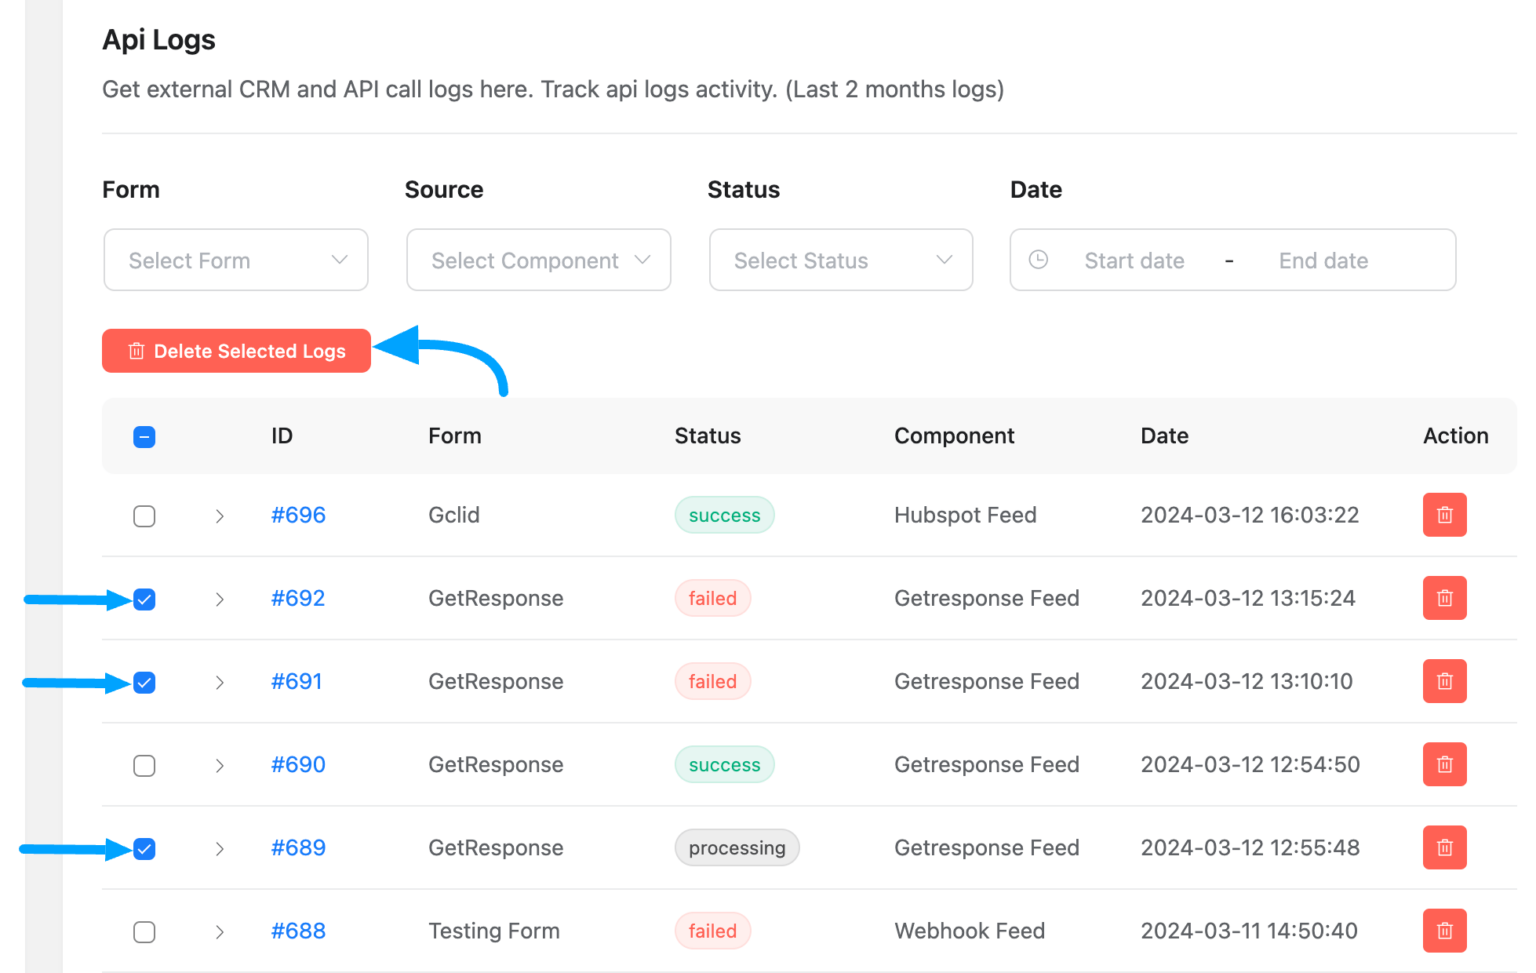Click the delete trash icon for log #688

click(x=1444, y=930)
